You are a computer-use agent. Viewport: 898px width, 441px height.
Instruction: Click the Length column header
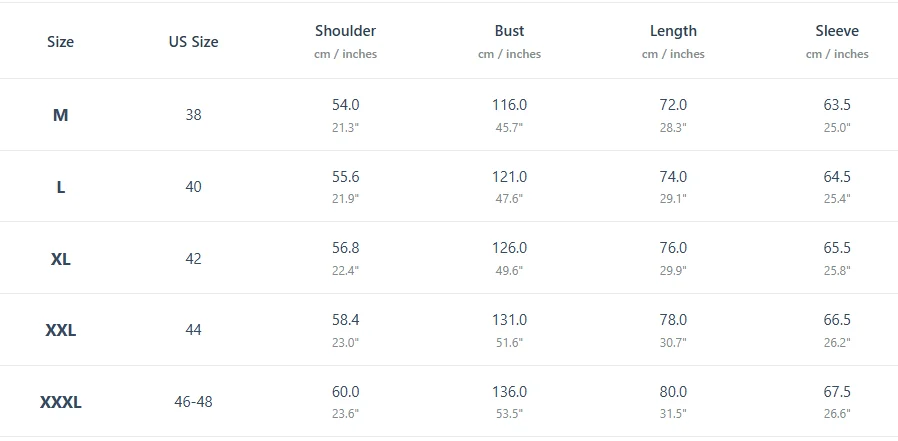(x=673, y=31)
